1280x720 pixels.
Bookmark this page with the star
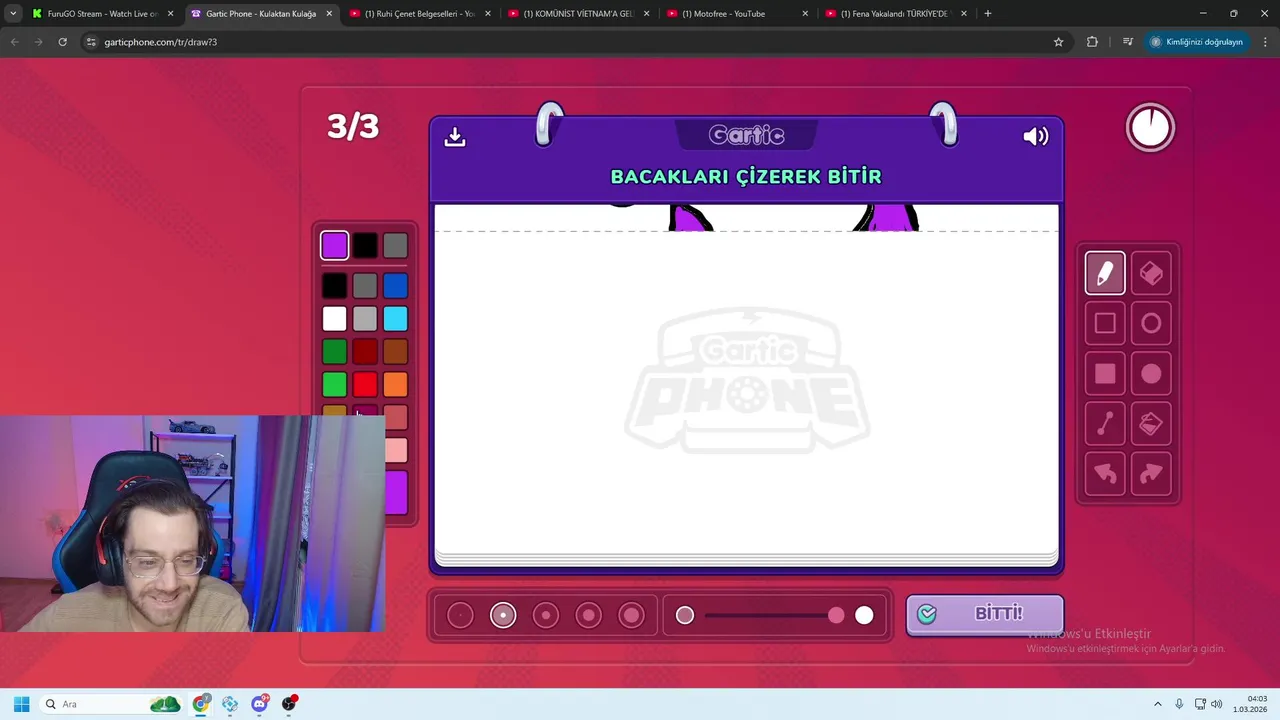click(x=1058, y=42)
